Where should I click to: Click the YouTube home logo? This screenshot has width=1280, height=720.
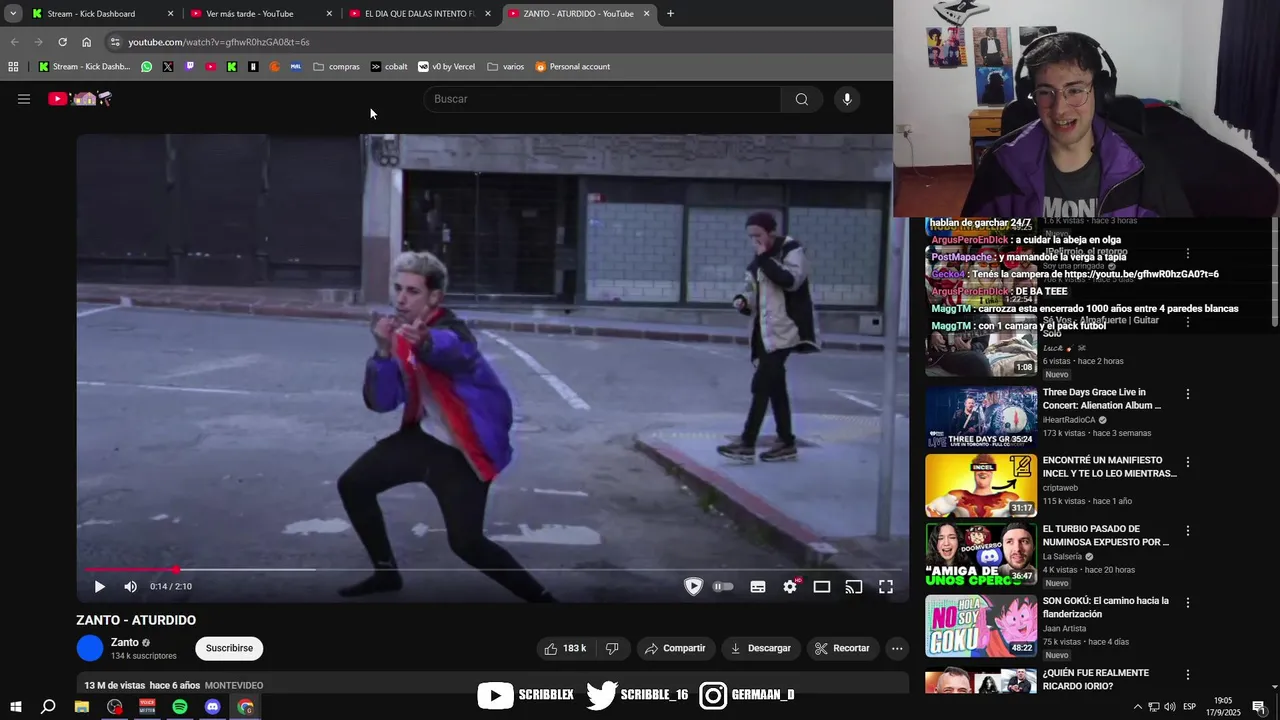[x=80, y=98]
